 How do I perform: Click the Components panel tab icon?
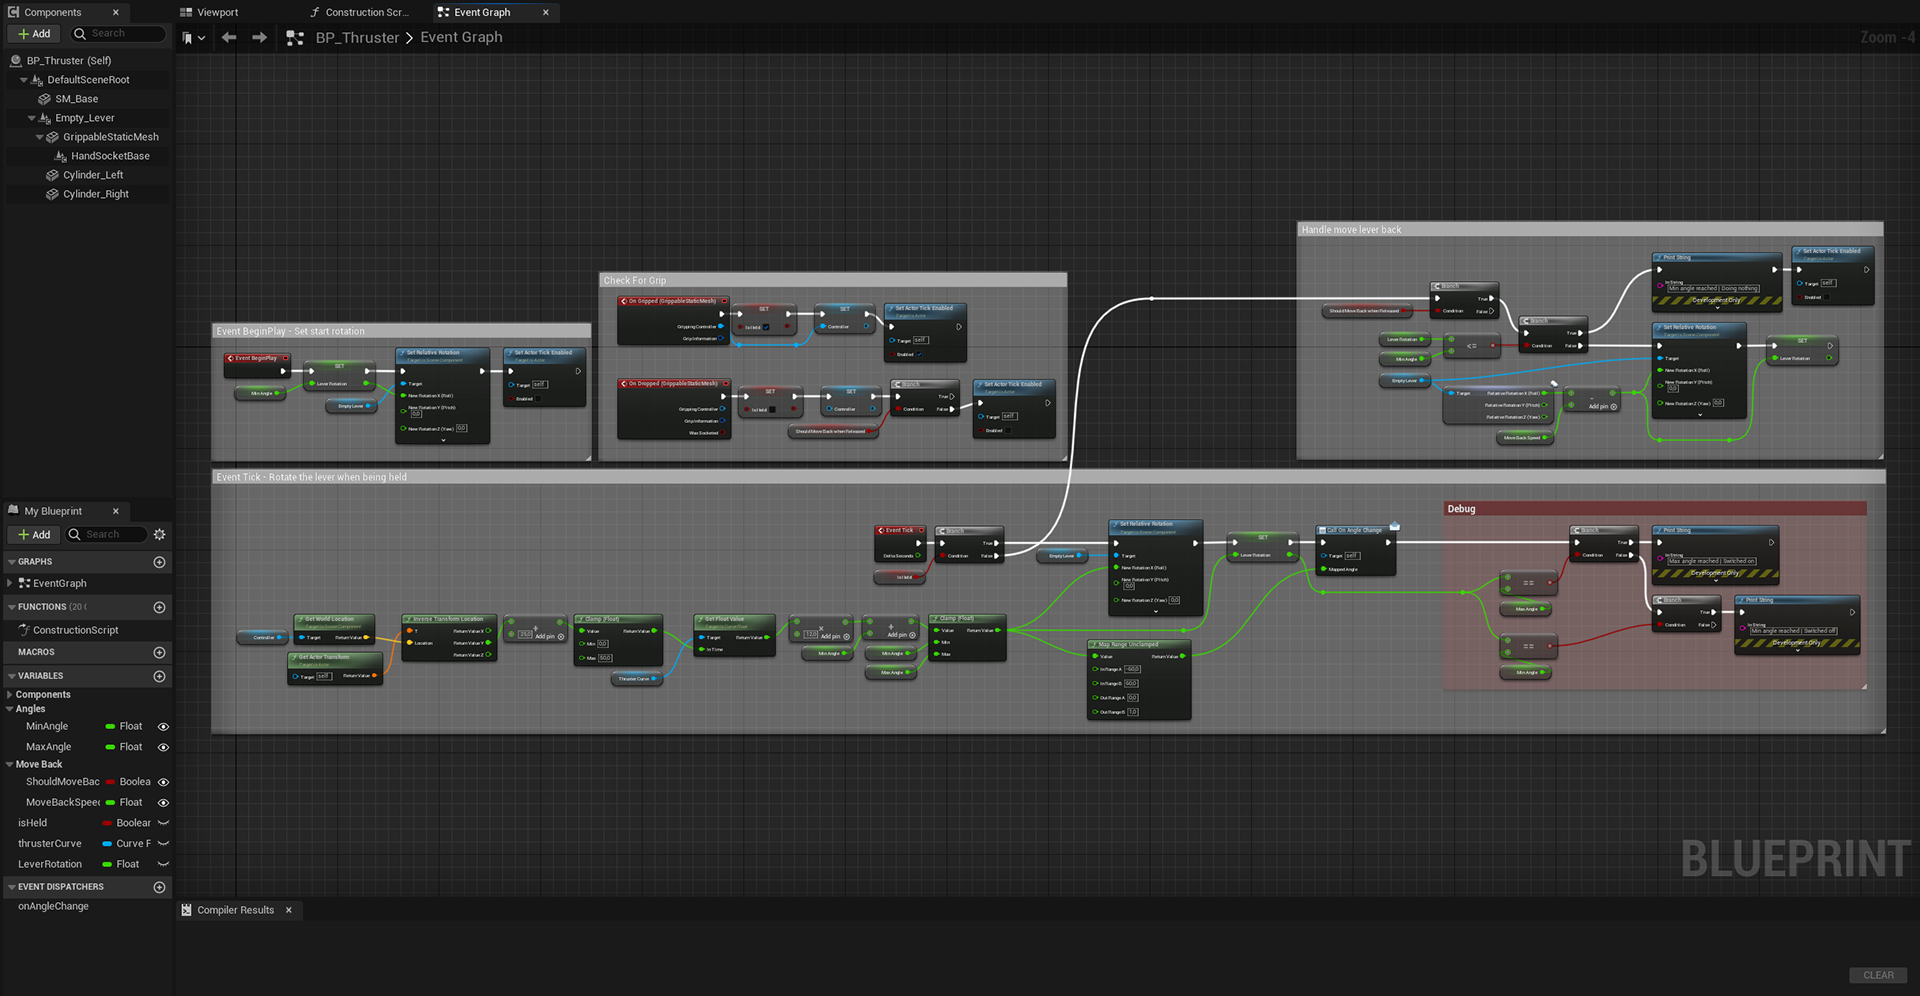(14, 12)
